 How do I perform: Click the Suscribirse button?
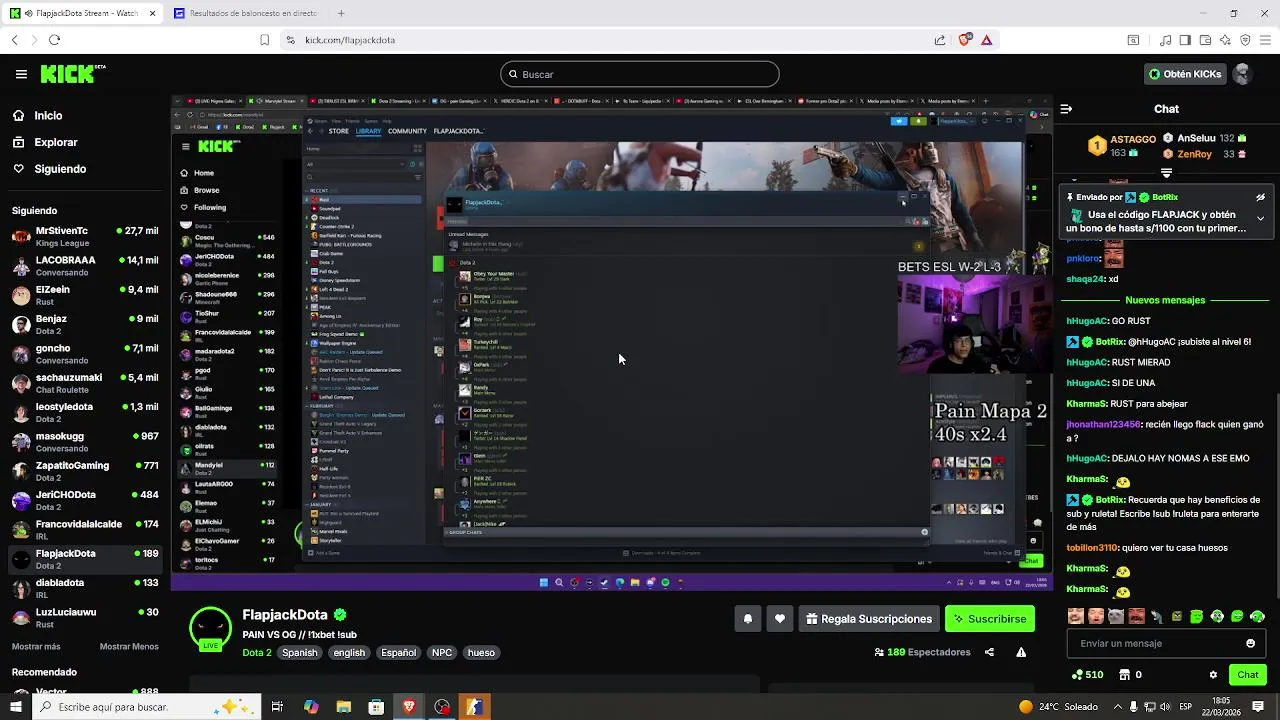click(989, 619)
